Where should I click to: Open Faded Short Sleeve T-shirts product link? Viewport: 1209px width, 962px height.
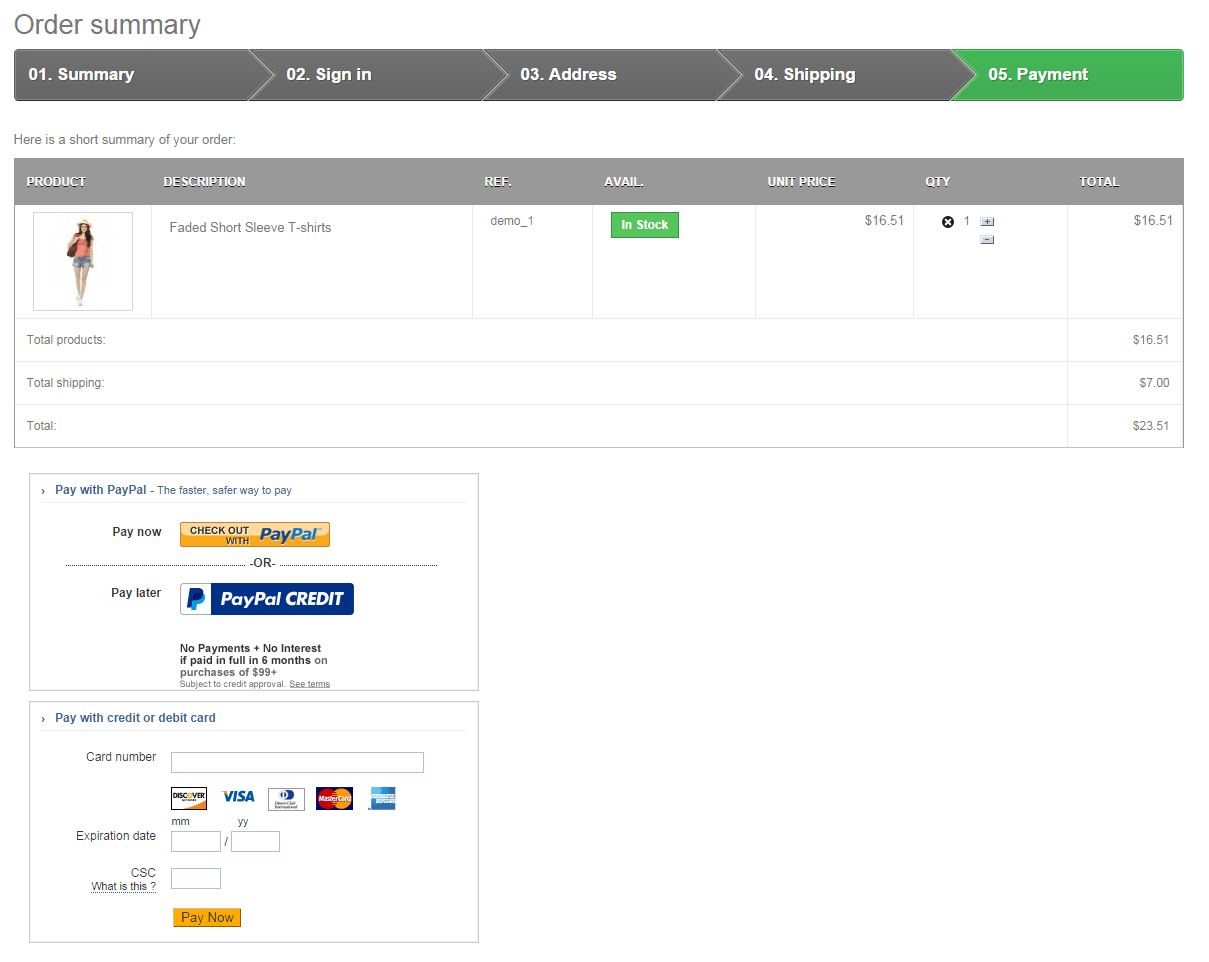250,228
